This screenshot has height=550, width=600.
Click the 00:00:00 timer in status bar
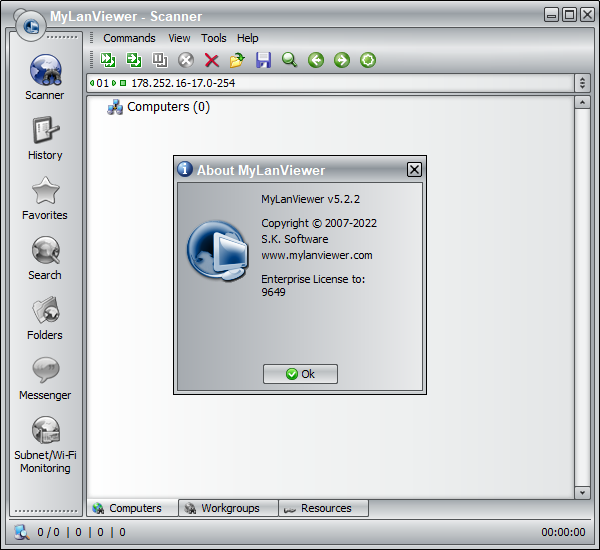563,532
